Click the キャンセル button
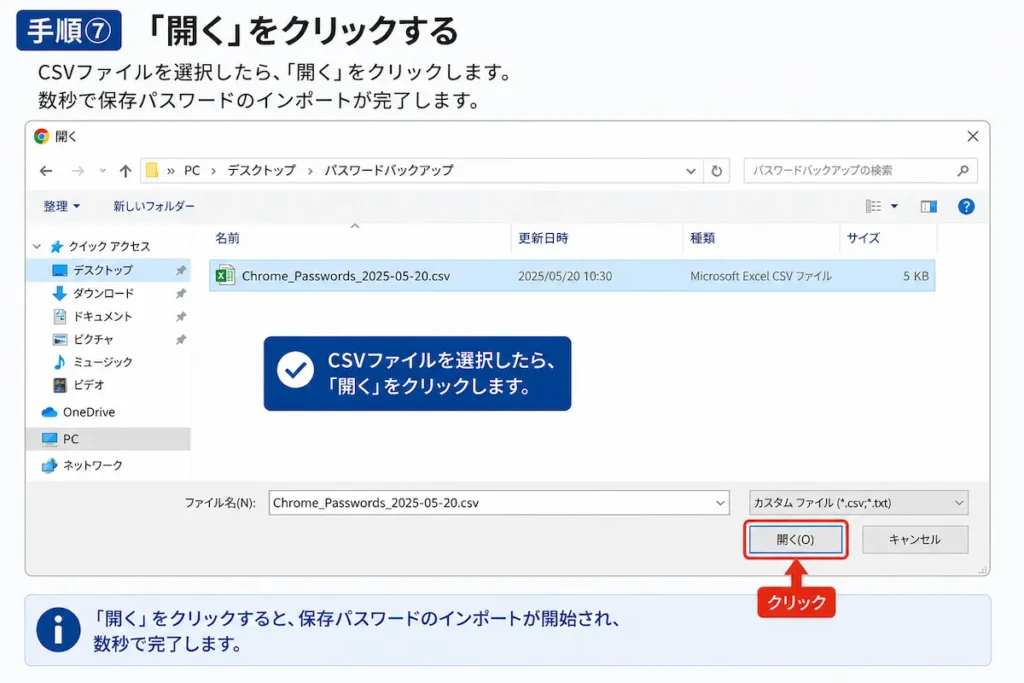Viewport: 1024px width, 683px height. click(915, 539)
